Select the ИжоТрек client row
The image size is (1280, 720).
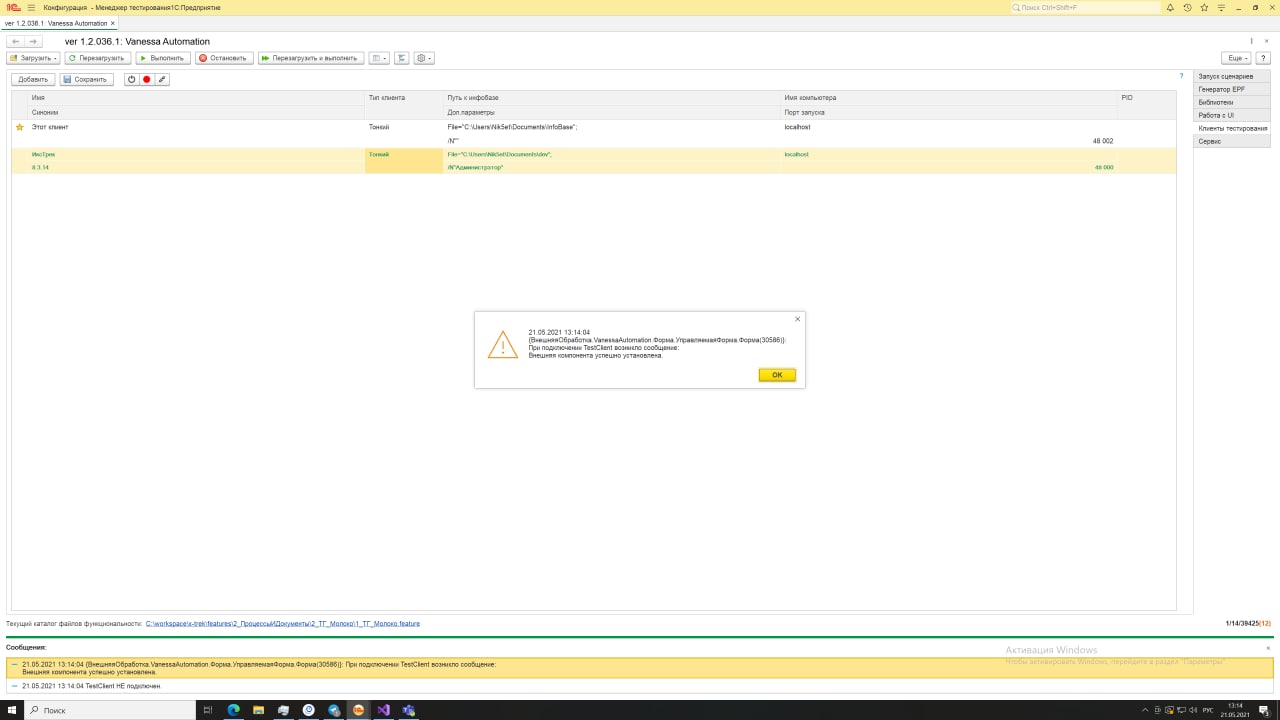594,161
